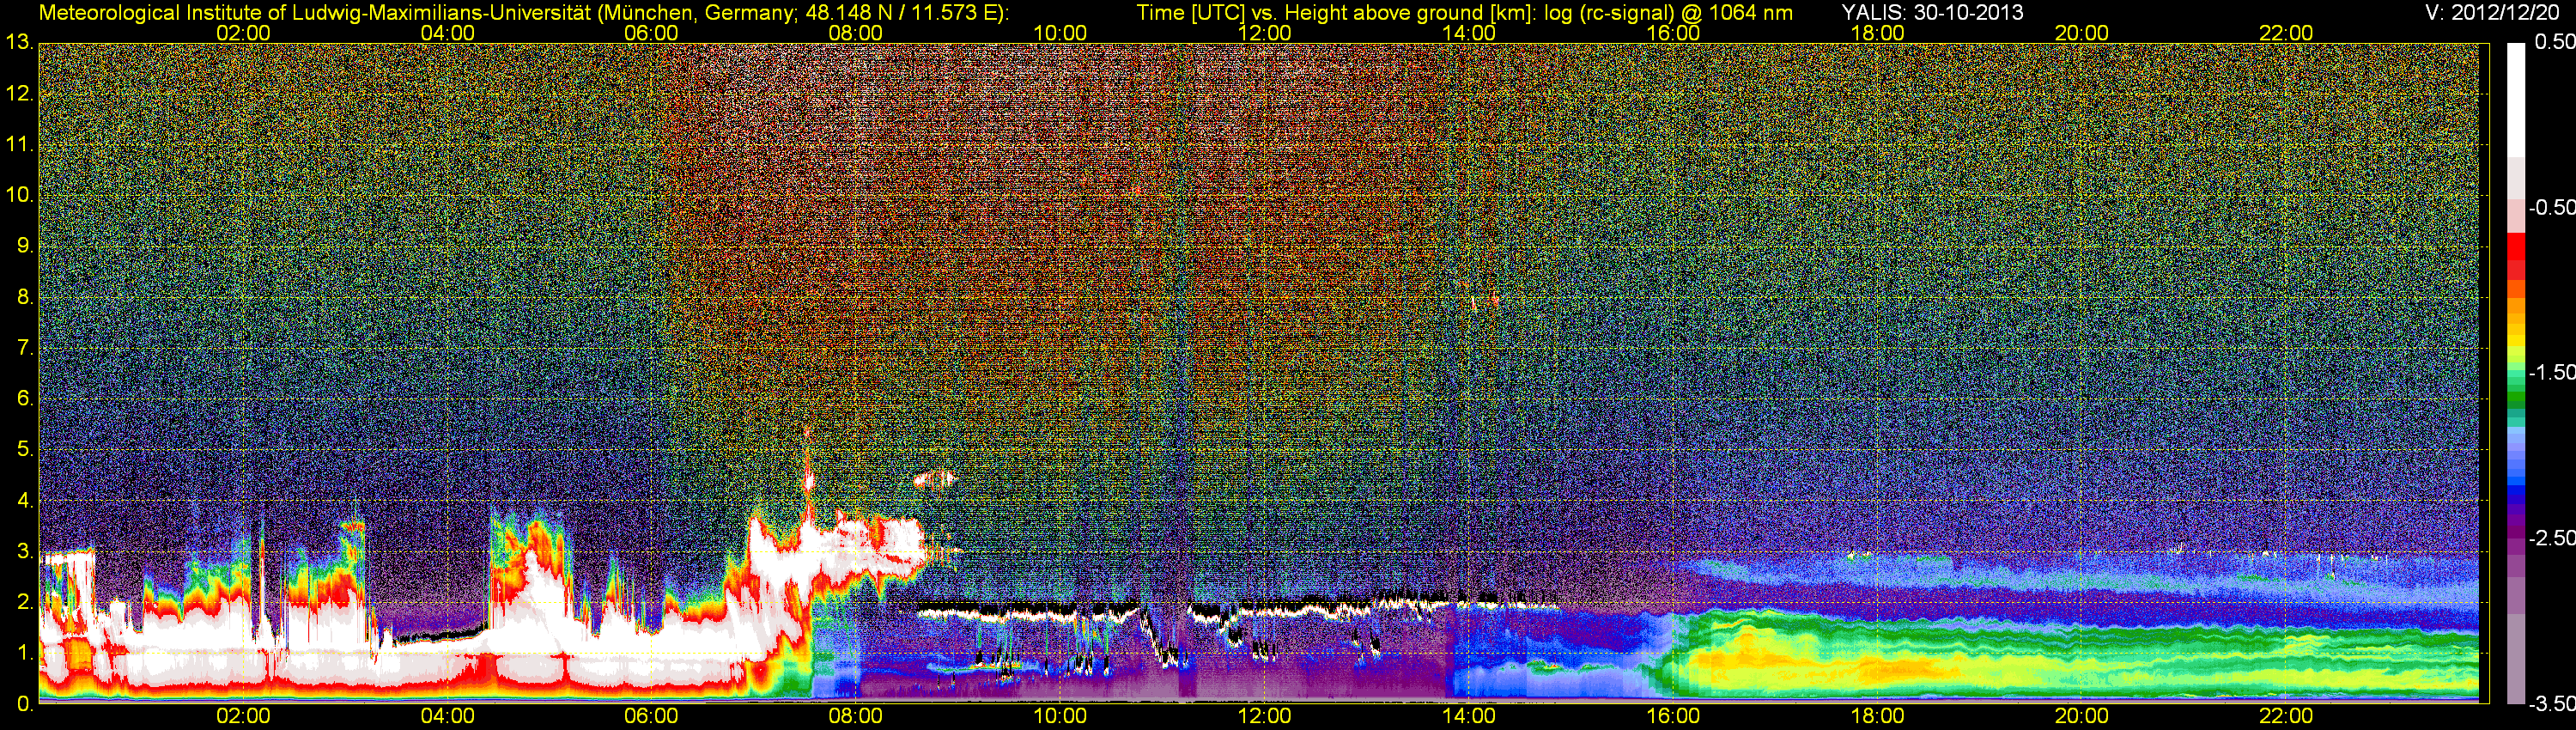Viewport: 2576px width, 730px height.
Task: Click the 16:00 label on the bottom time axis
Action: pyautogui.click(x=1673, y=716)
